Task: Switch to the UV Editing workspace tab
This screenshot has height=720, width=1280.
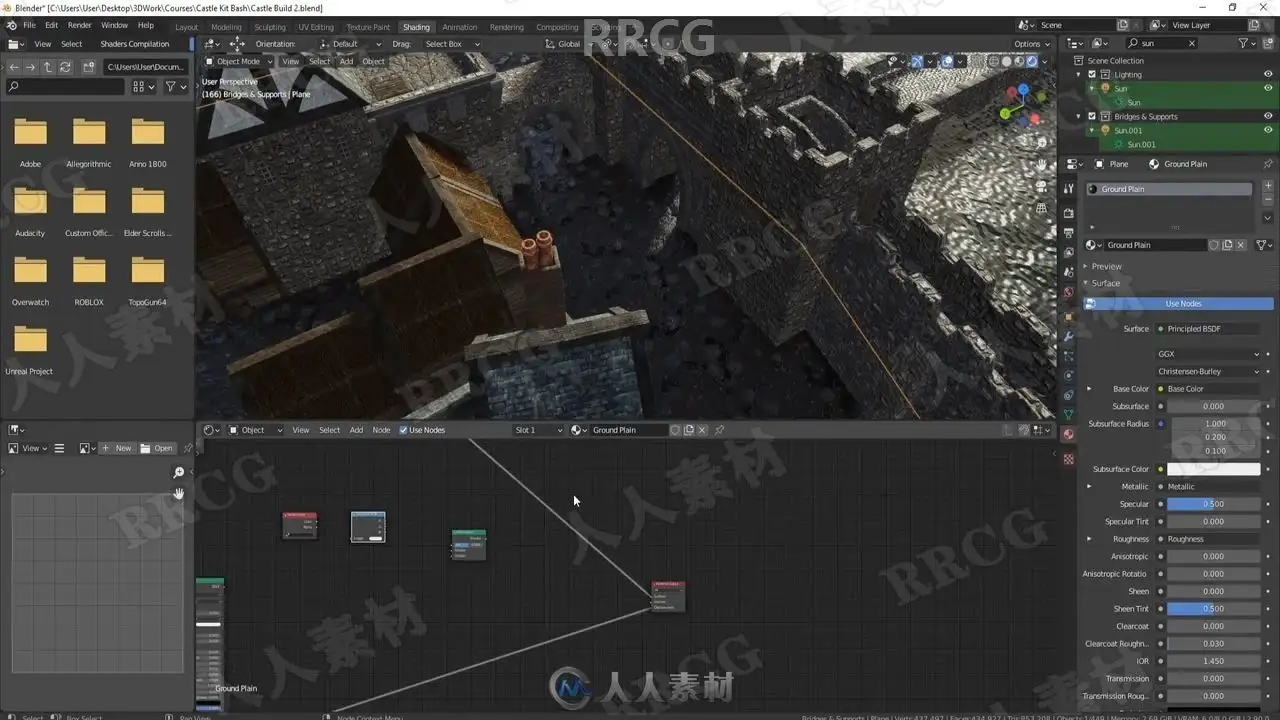Action: 316,27
